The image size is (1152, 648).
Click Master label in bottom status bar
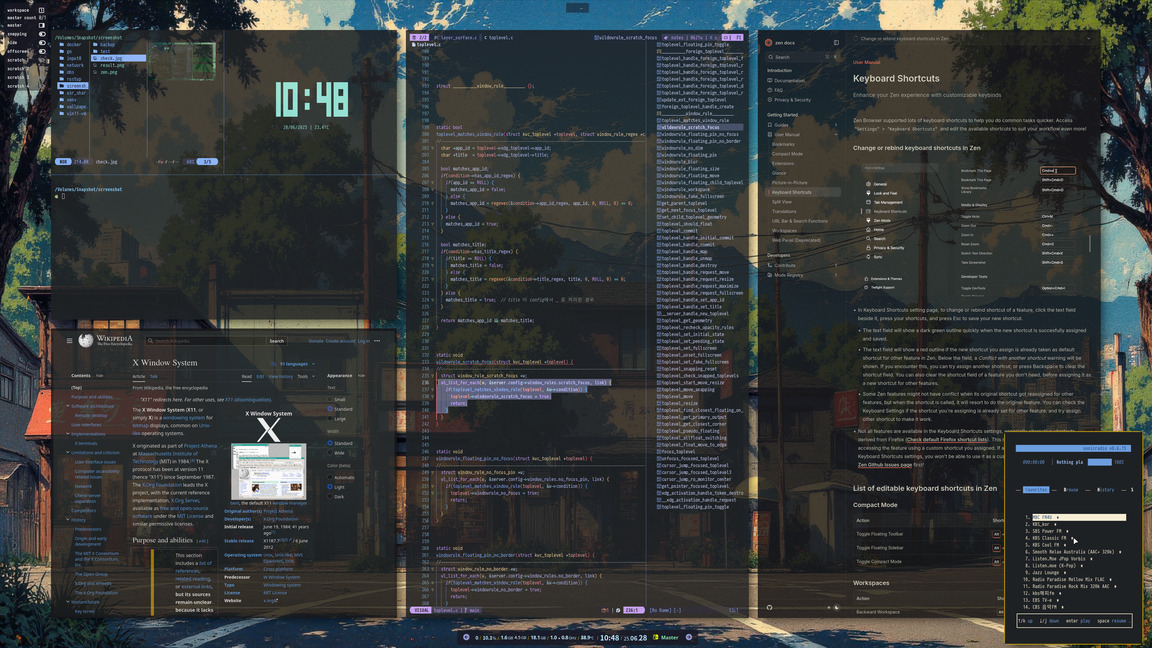point(669,638)
